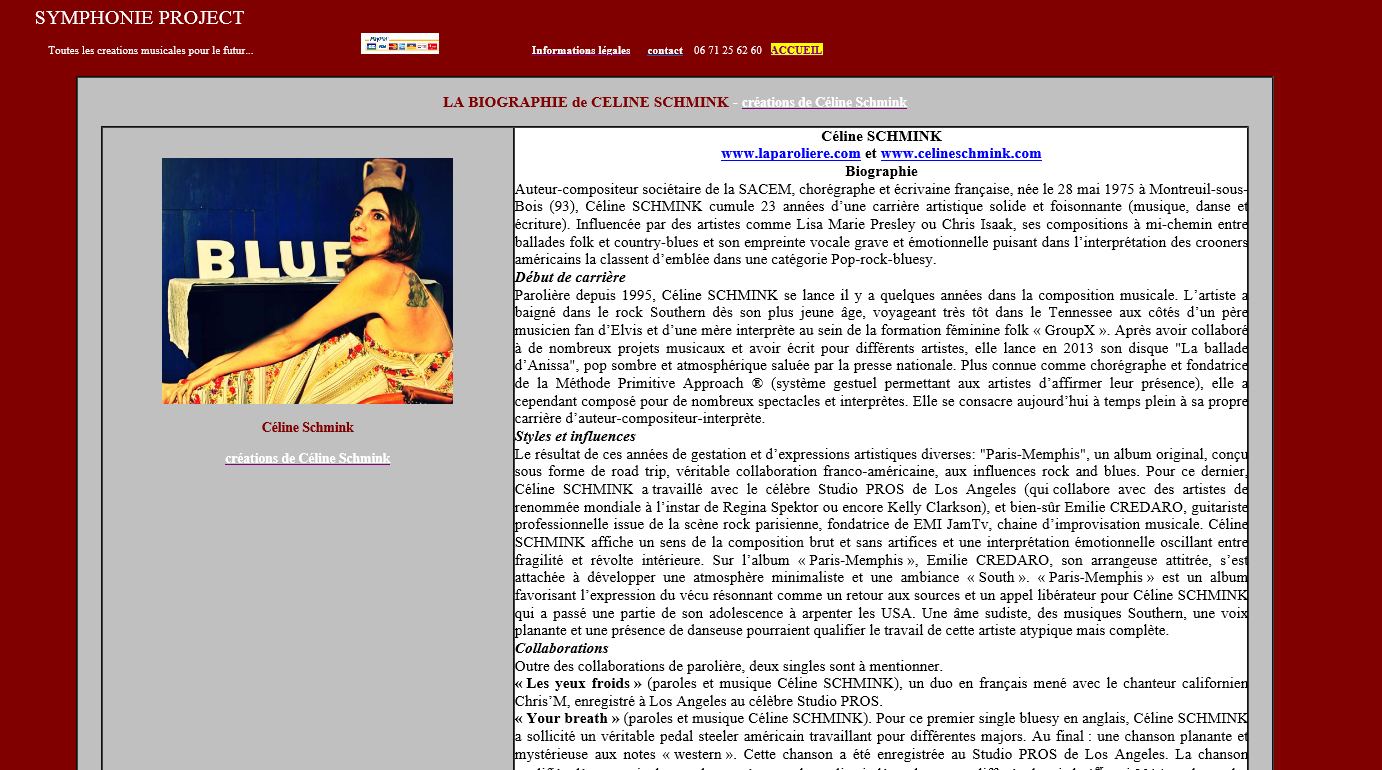
Task: Click the SYMPHONIE PROJECT site title
Action: coord(139,18)
